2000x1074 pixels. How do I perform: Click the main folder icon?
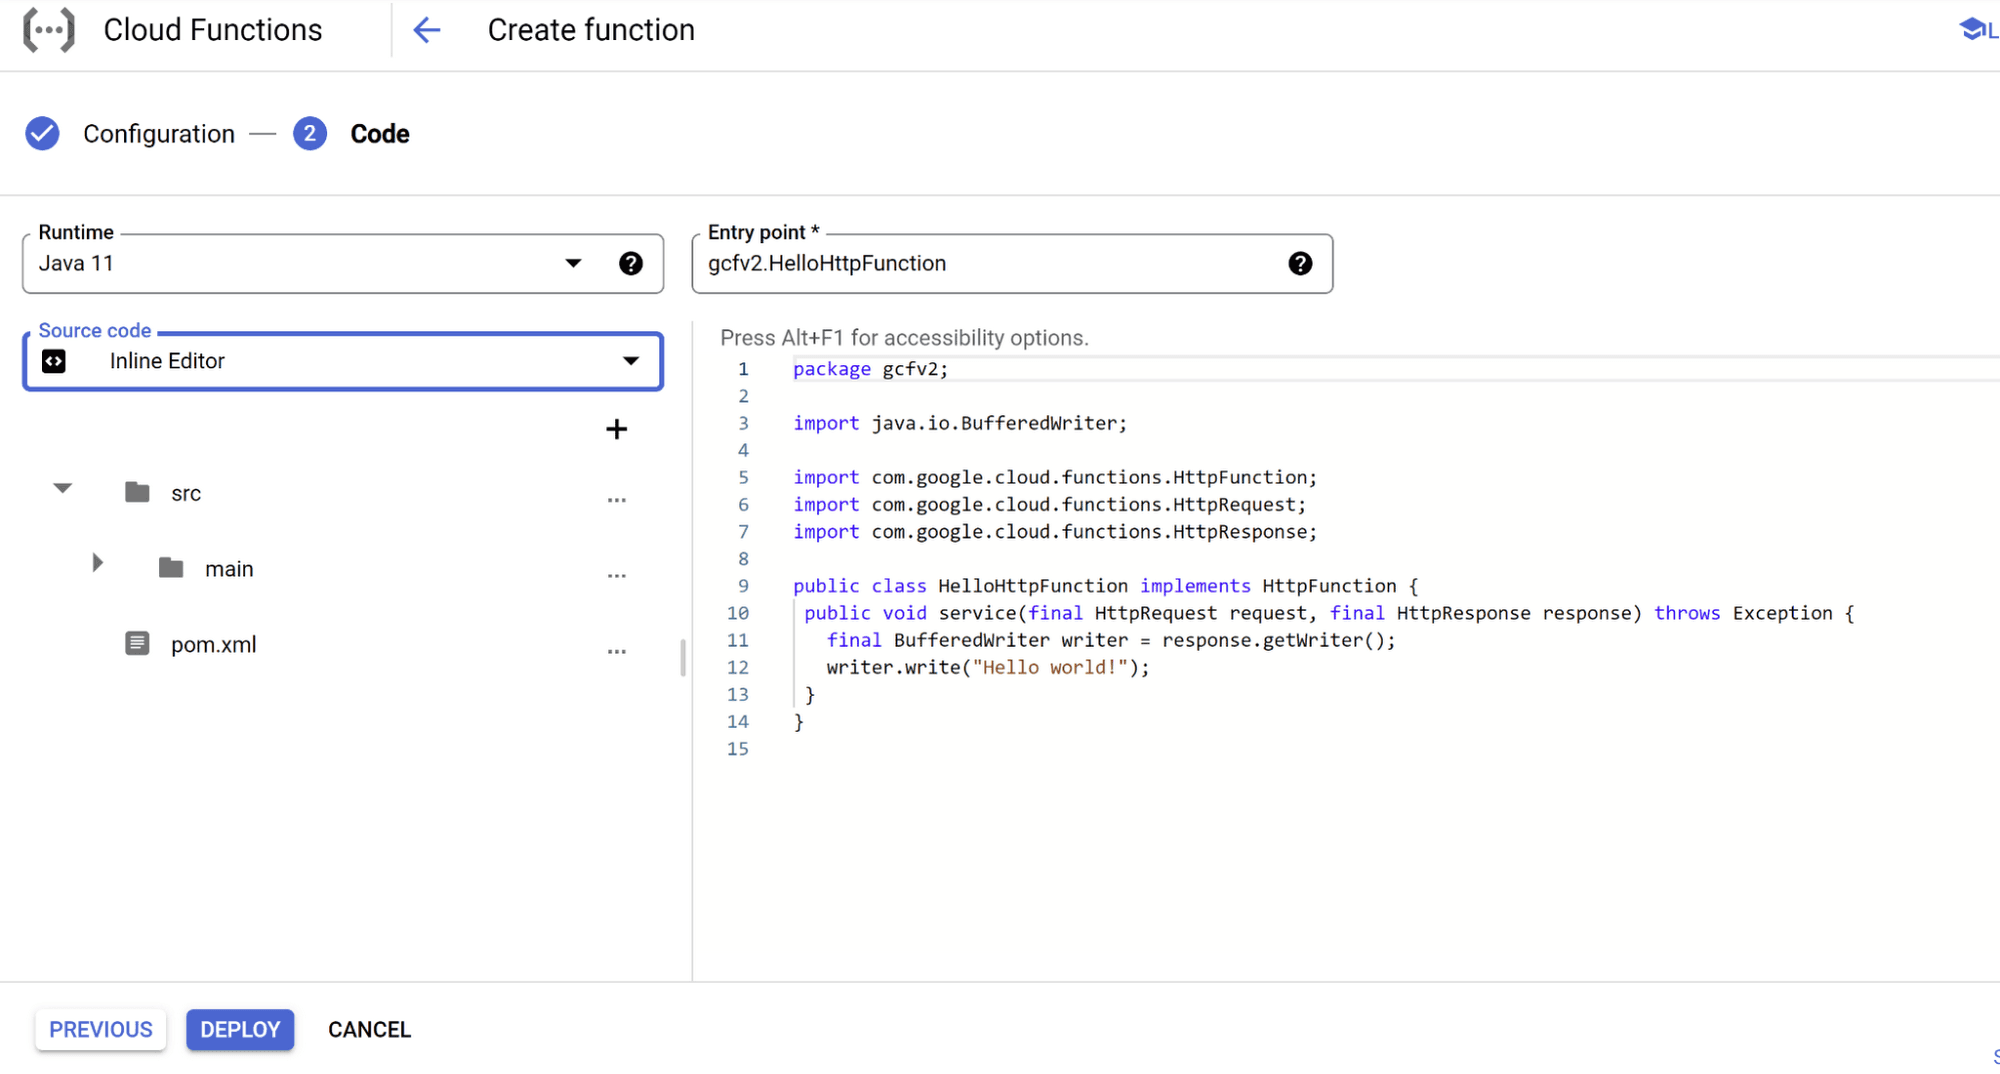170,567
